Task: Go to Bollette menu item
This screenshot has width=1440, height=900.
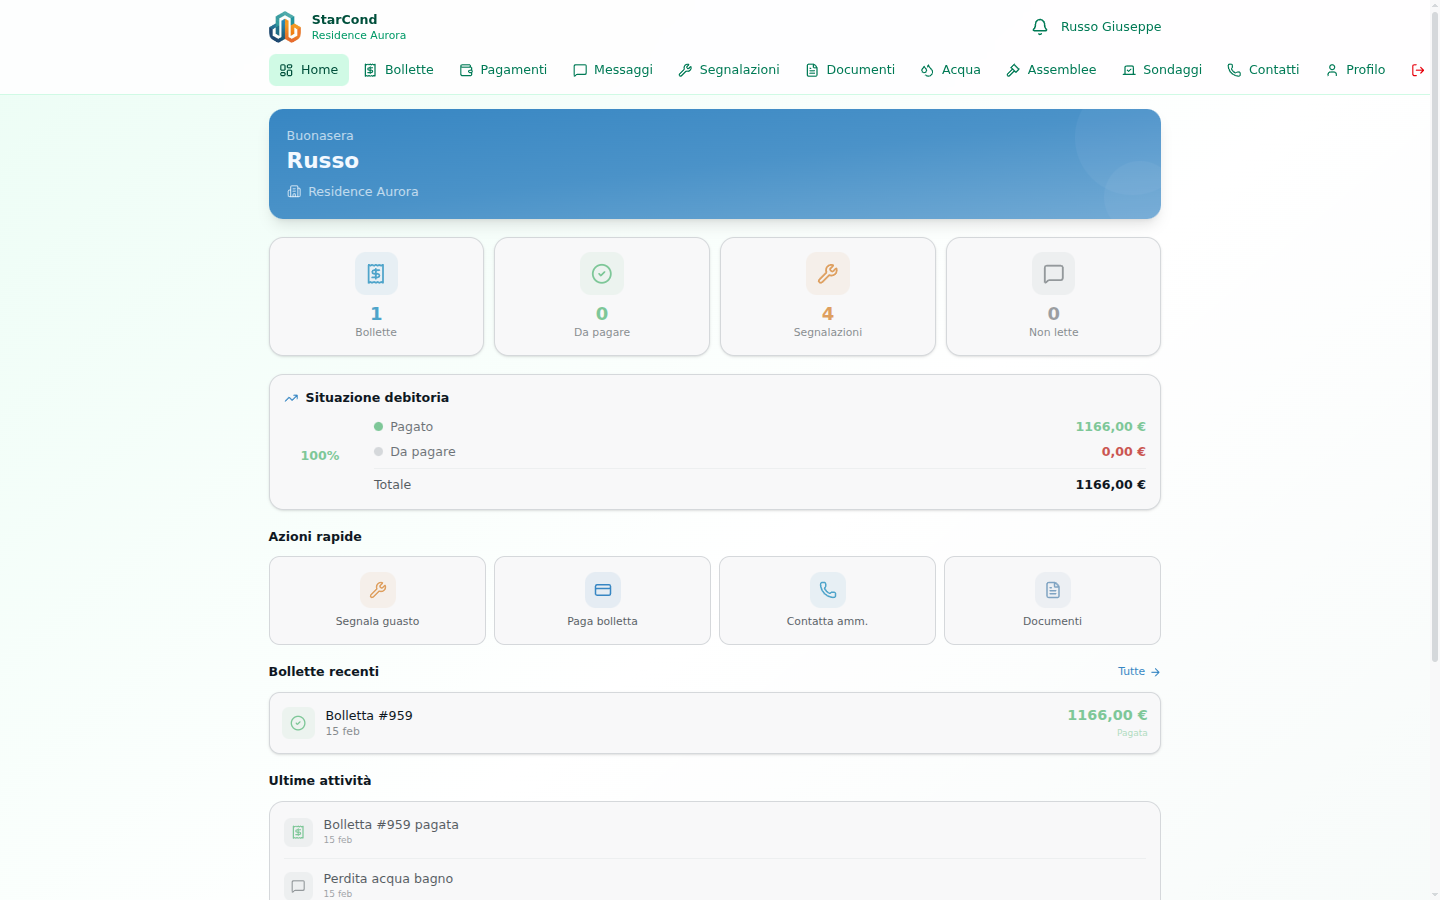Action: click(398, 70)
